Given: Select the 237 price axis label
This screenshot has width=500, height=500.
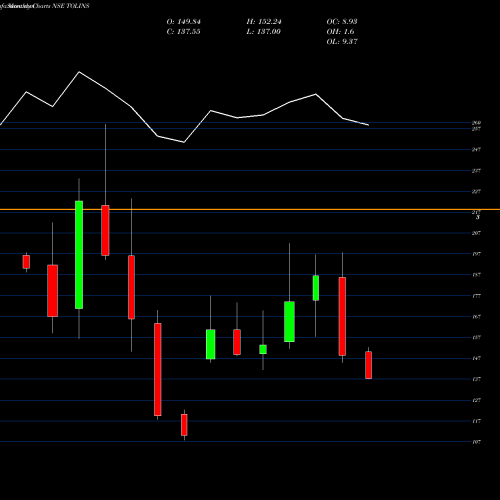Looking at the screenshot, I should 476,171.
